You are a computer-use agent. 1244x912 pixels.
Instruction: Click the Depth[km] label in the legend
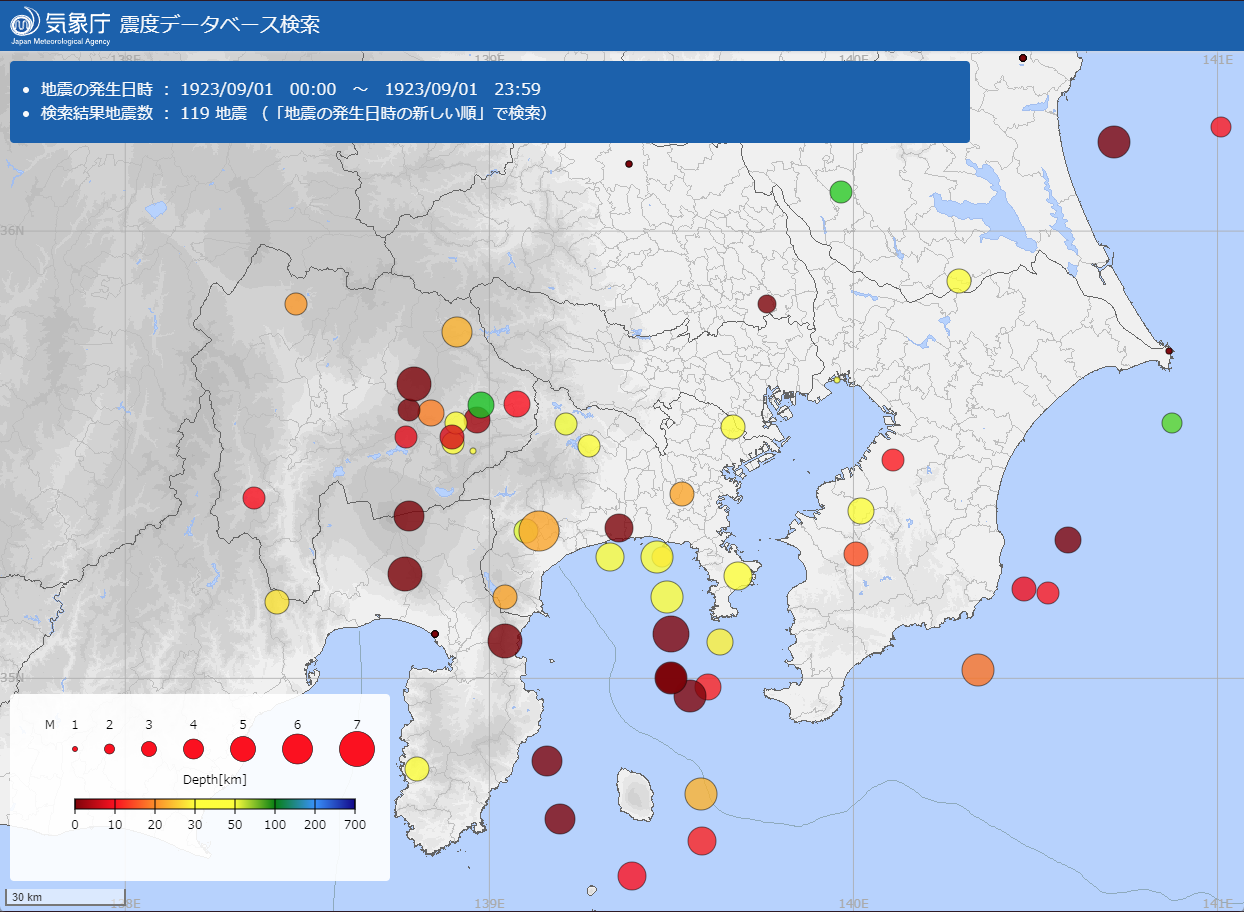[x=215, y=779]
